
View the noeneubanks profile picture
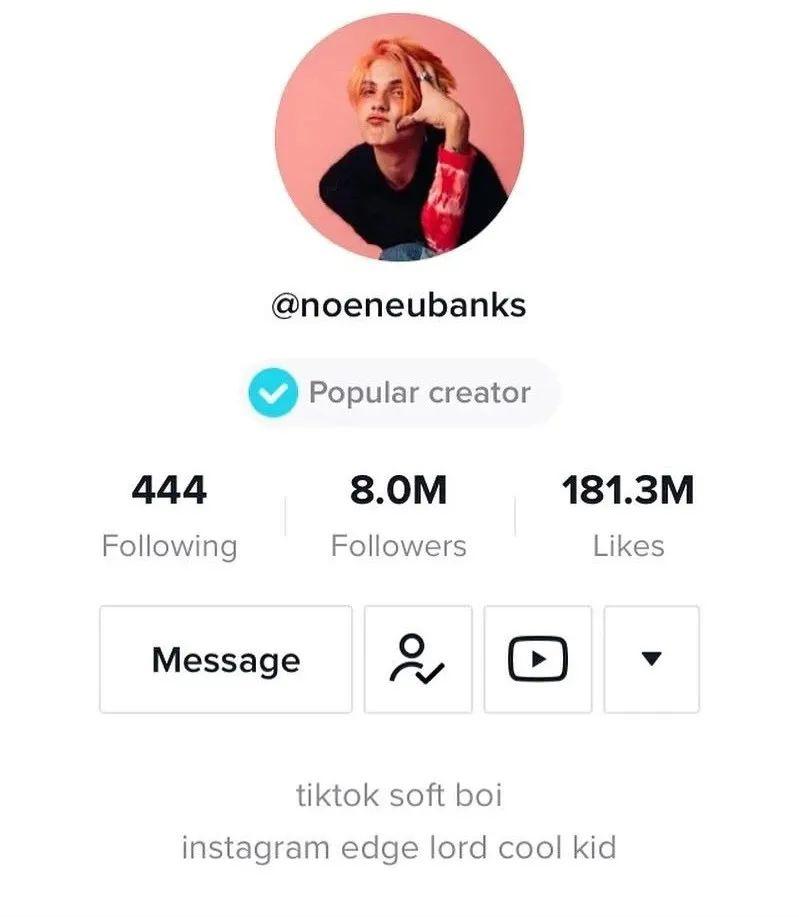coord(400,137)
